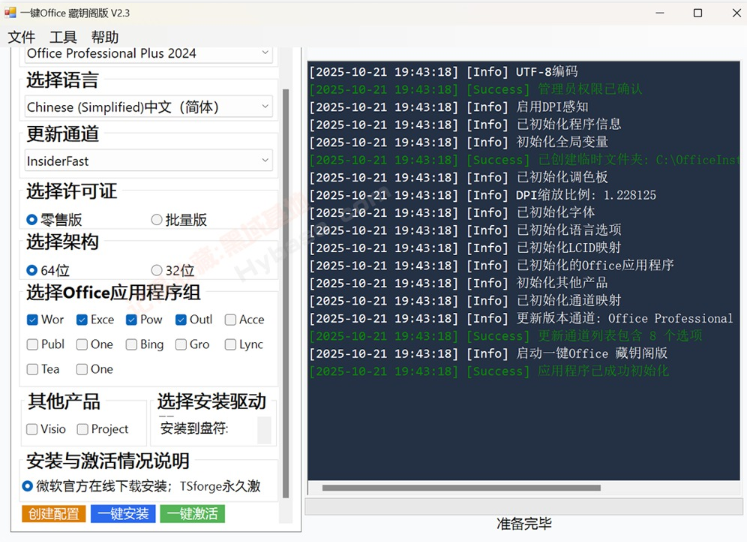747x542 pixels.
Task: Open the Chinese (Simplified) language dropdown
Action: pyautogui.click(x=148, y=107)
